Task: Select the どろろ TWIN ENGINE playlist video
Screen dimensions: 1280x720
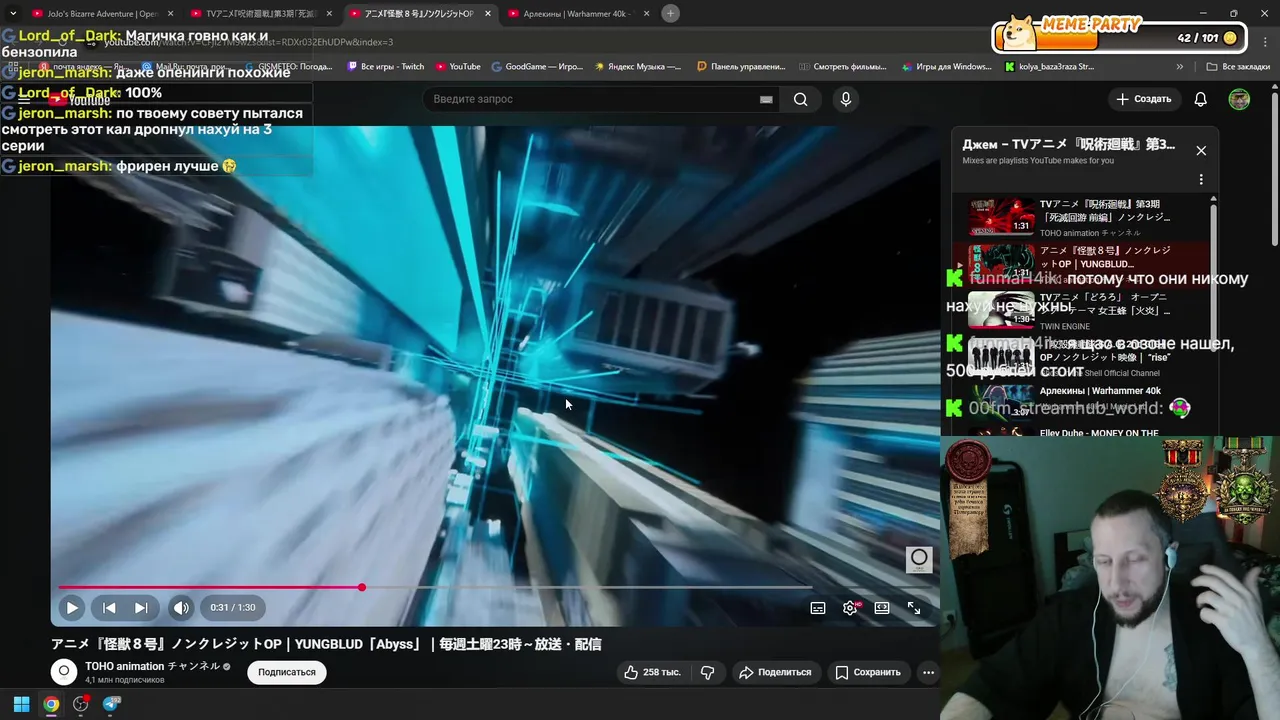Action: click(1085, 311)
